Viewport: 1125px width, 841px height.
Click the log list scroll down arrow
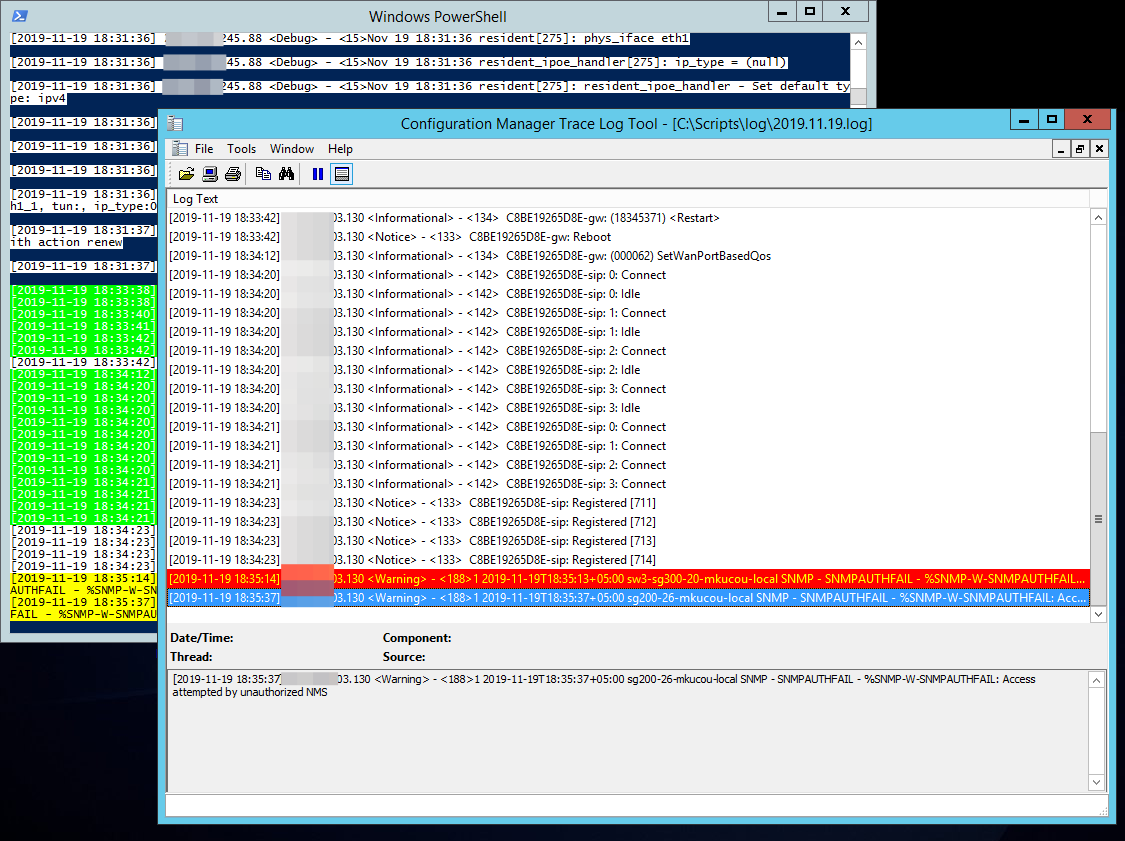point(1098,615)
